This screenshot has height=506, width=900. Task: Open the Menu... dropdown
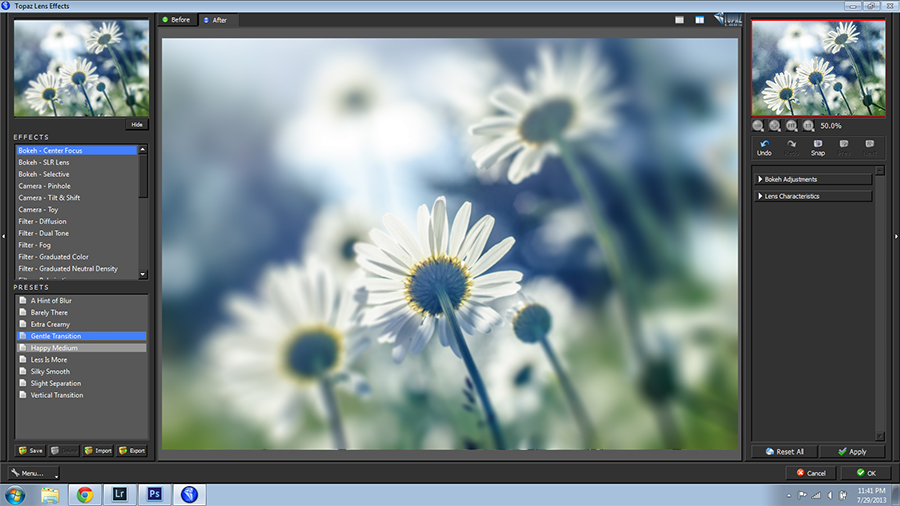[x=28, y=472]
